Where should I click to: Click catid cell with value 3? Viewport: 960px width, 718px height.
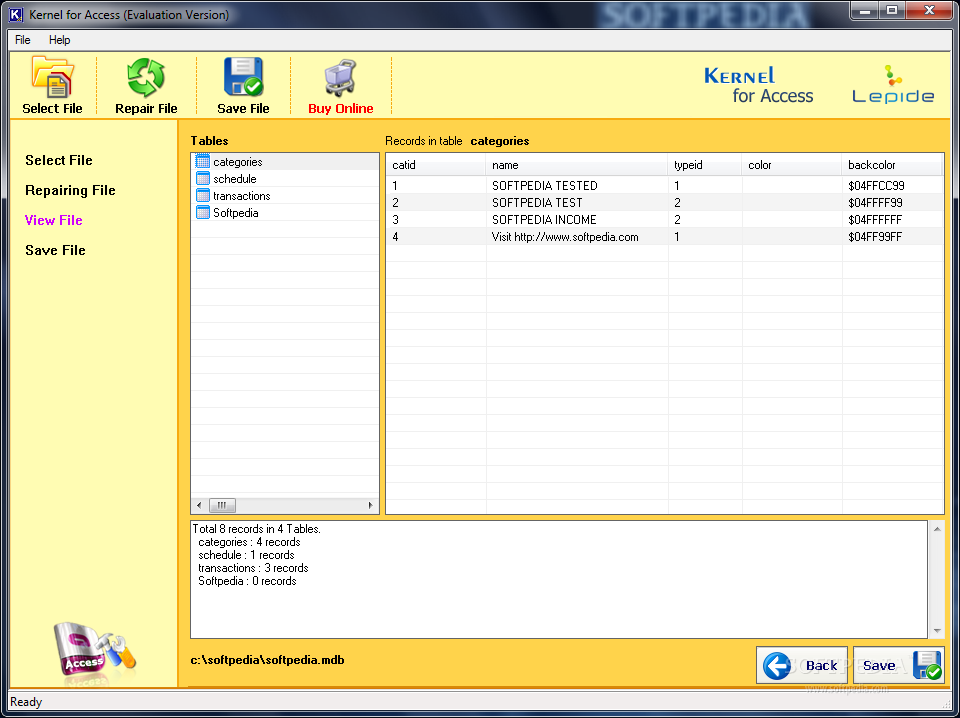(x=436, y=220)
